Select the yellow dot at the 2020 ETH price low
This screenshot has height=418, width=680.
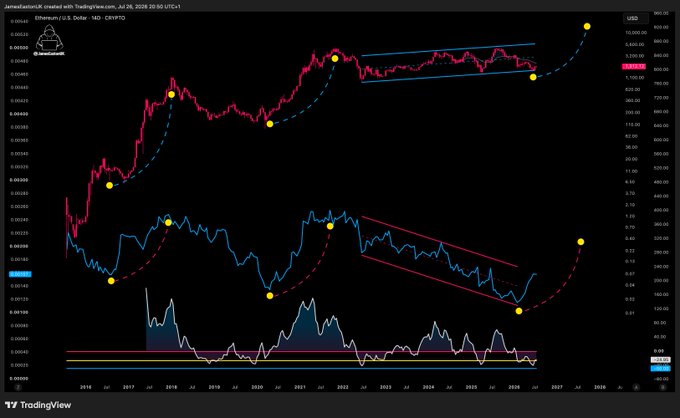pyautogui.click(x=270, y=124)
